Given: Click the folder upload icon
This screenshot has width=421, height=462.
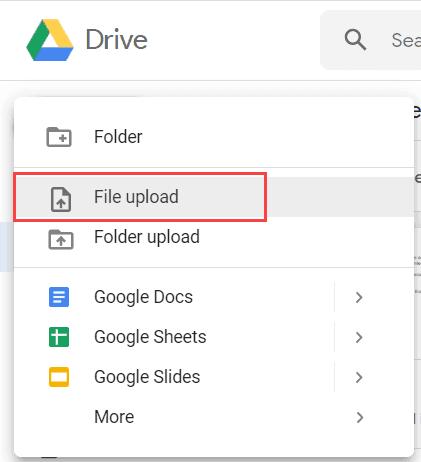Looking at the screenshot, I should click(61, 239).
